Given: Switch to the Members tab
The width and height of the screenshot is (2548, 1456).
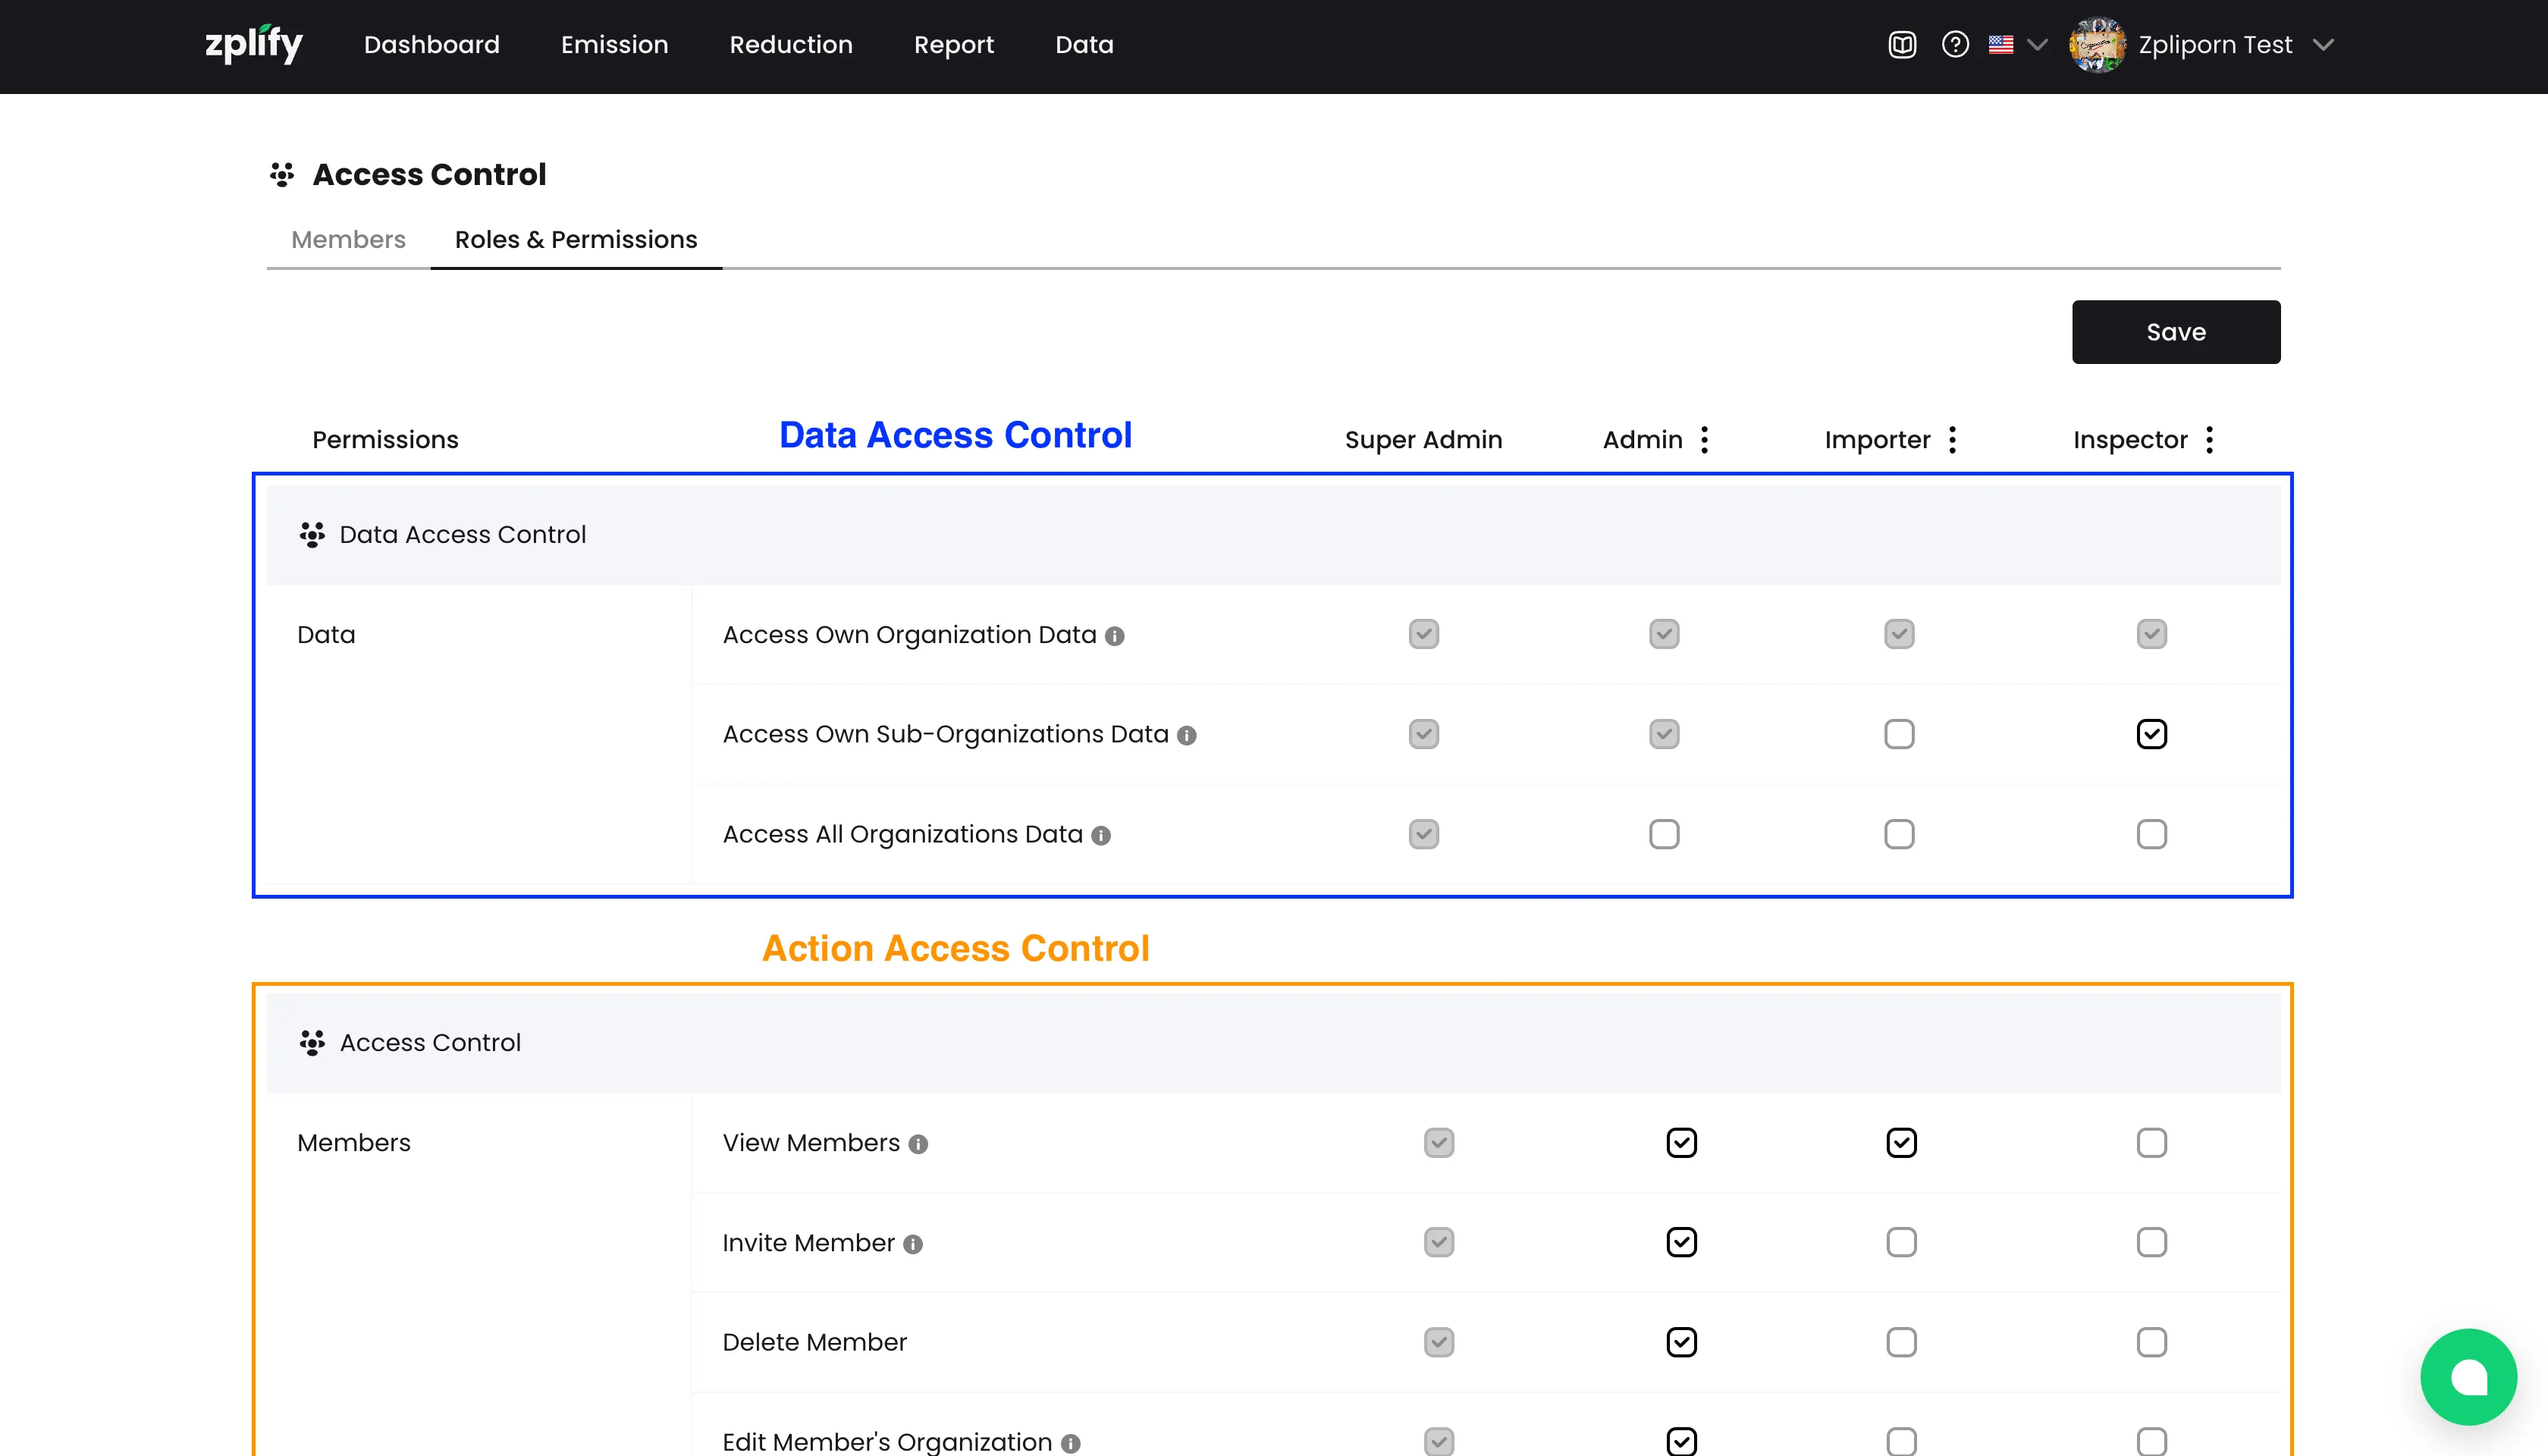Looking at the screenshot, I should pos(348,240).
